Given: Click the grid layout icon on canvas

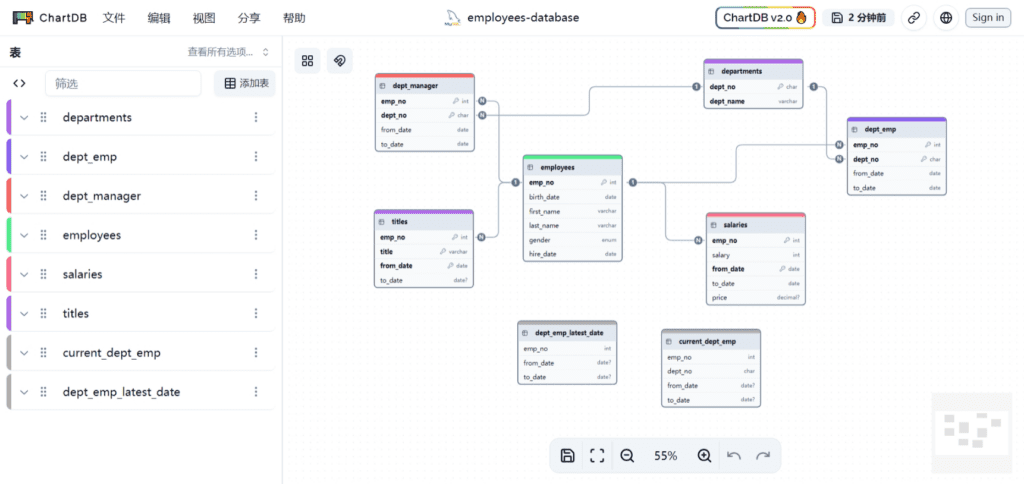Looking at the screenshot, I should (308, 61).
